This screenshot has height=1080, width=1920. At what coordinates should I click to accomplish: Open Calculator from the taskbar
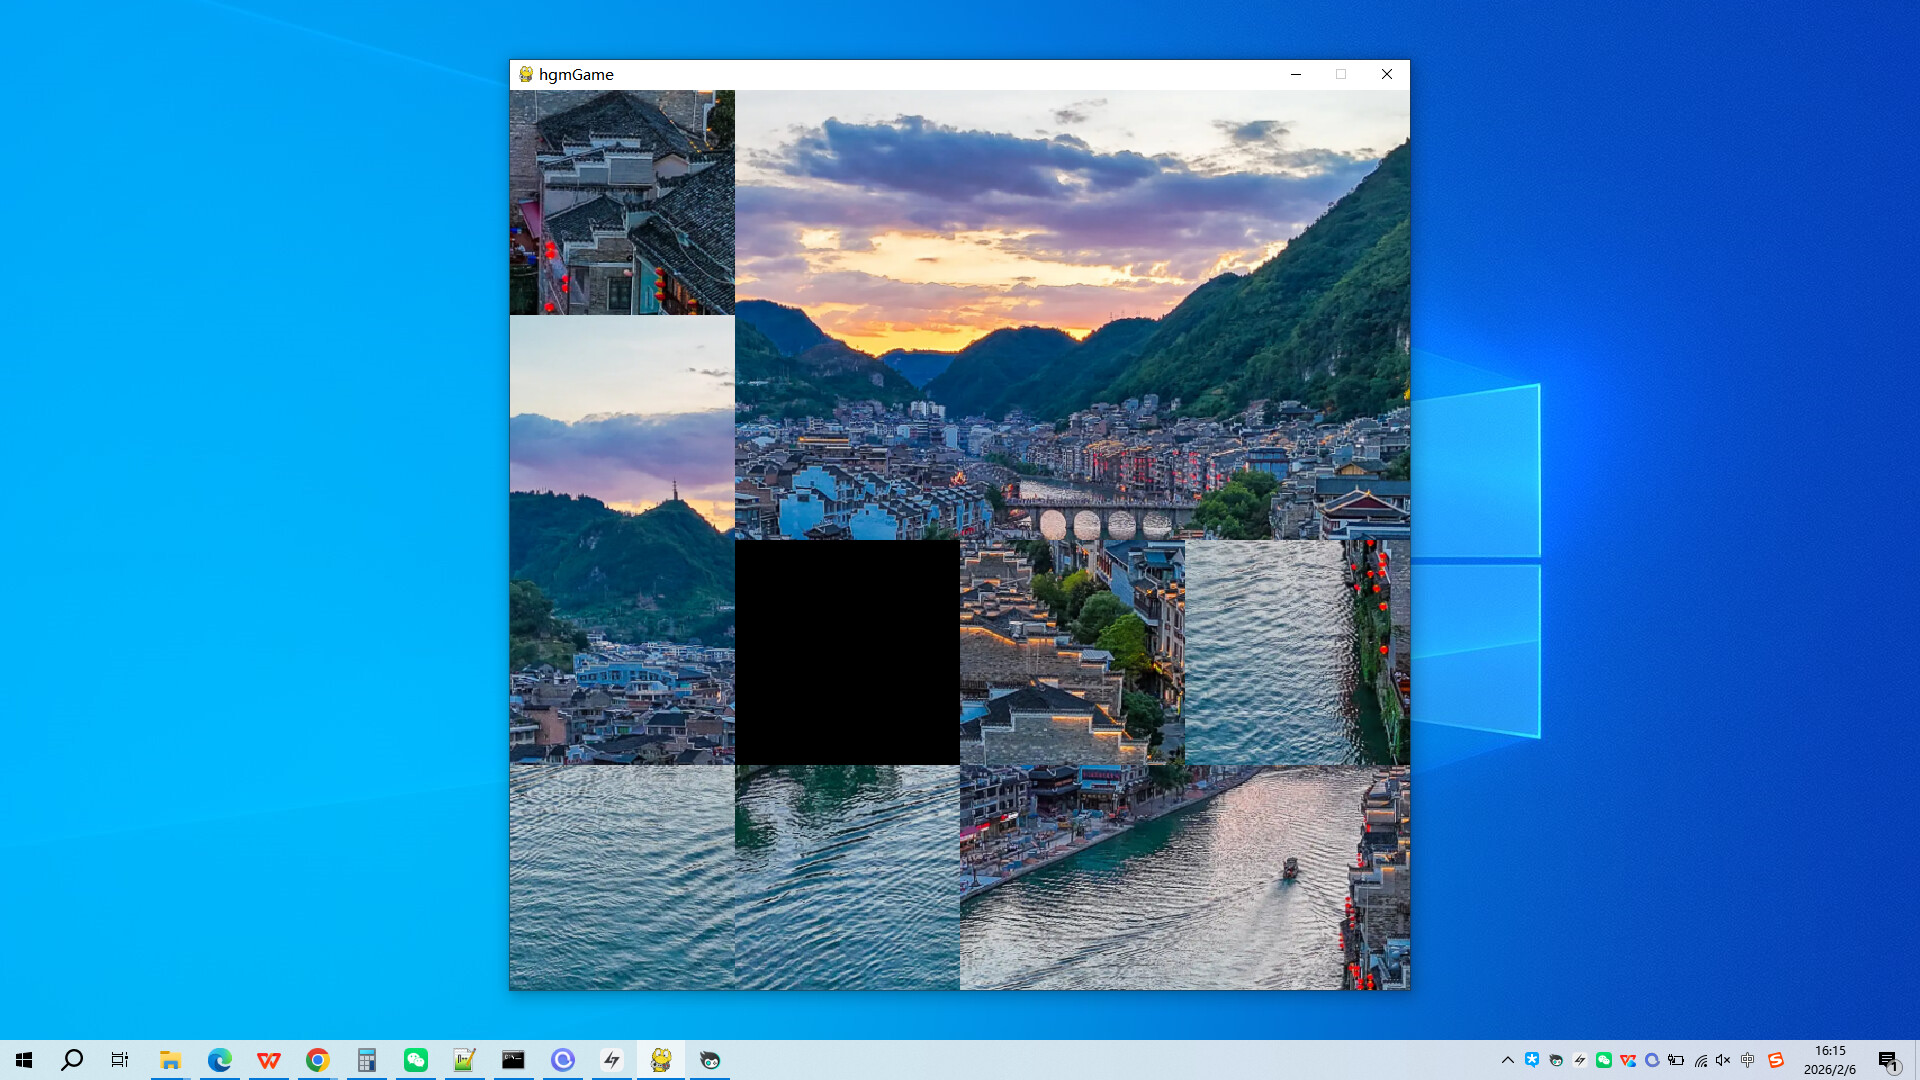[367, 1060]
